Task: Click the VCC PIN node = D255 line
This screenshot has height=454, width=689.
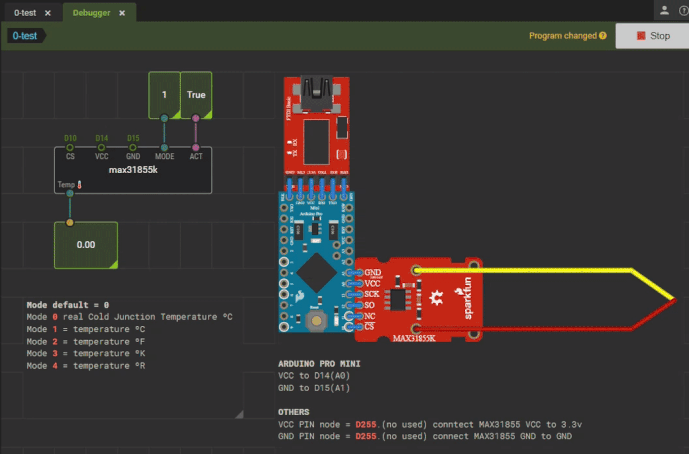Action: 430,425
